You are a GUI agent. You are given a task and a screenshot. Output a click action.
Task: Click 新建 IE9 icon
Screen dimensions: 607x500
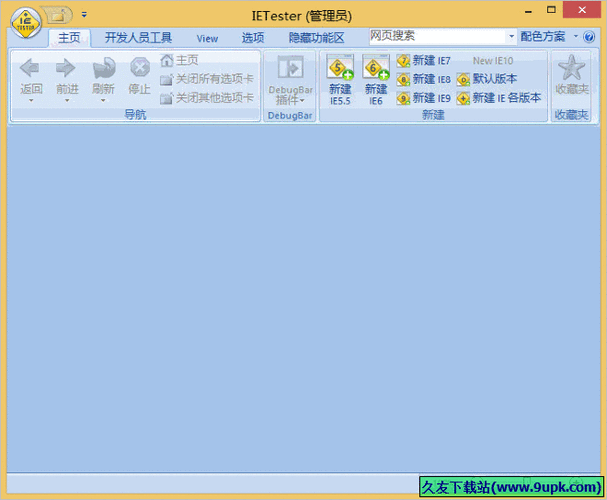(x=403, y=98)
